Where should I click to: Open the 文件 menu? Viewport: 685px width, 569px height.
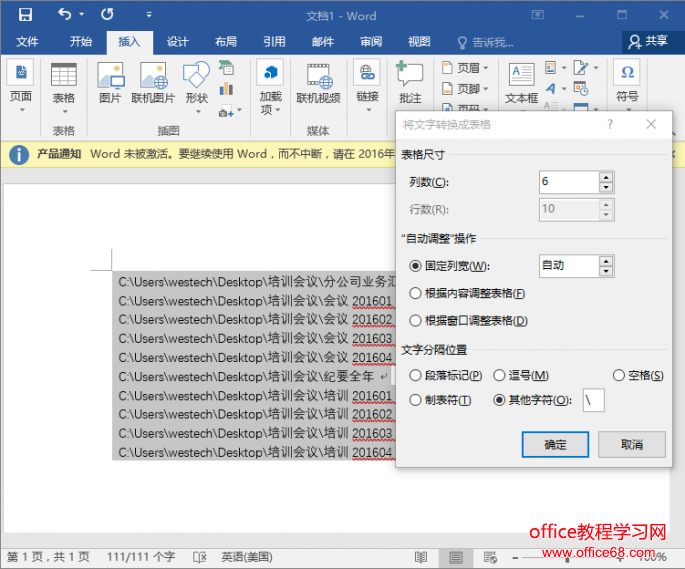[27, 42]
